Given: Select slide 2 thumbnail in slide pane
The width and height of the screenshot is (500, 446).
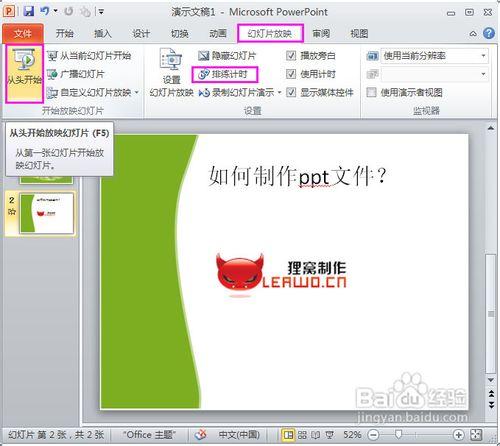Looking at the screenshot, I should pyautogui.click(x=47, y=213).
